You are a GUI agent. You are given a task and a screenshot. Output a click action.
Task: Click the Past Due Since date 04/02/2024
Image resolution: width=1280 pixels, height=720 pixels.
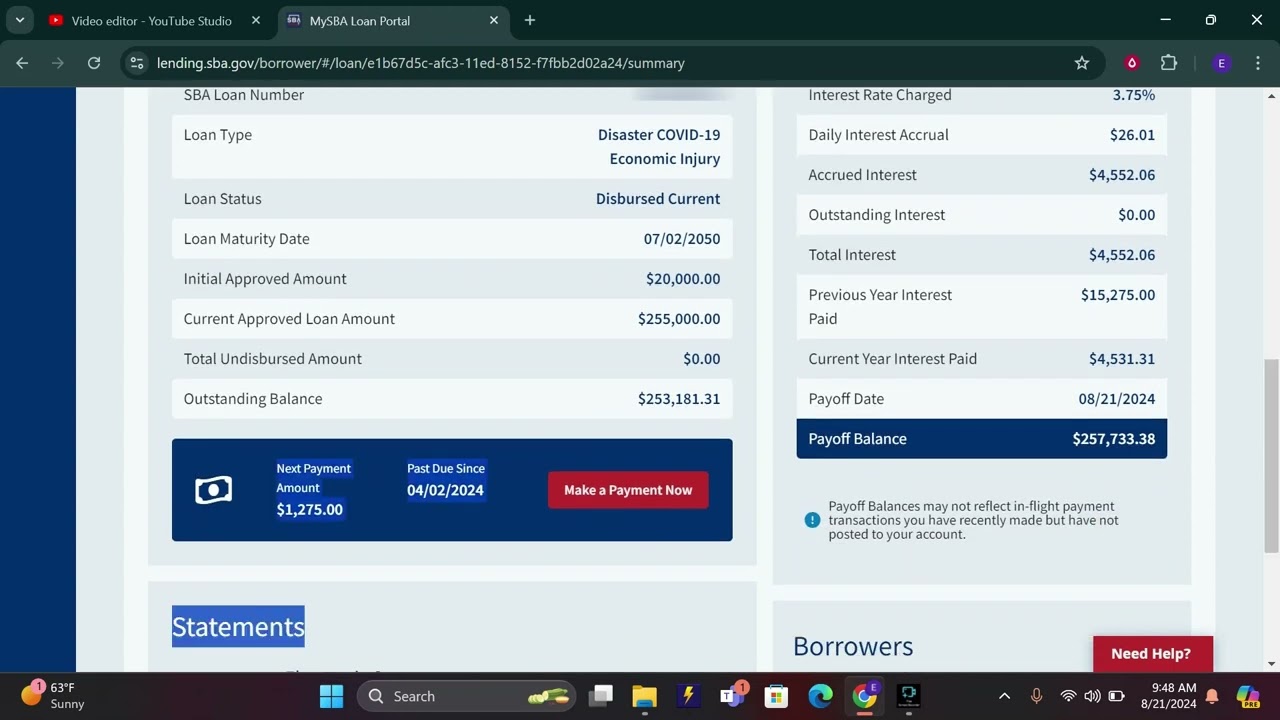(x=445, y=490)
